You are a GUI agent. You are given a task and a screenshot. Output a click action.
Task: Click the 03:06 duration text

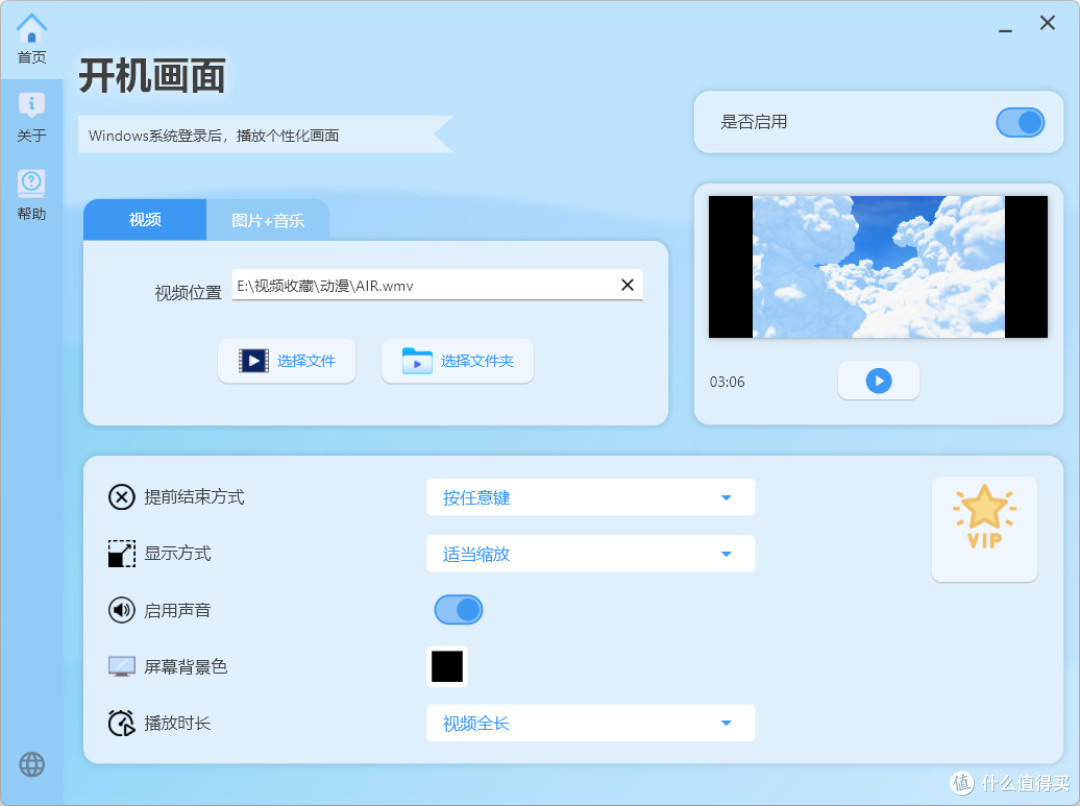(727, 382)
